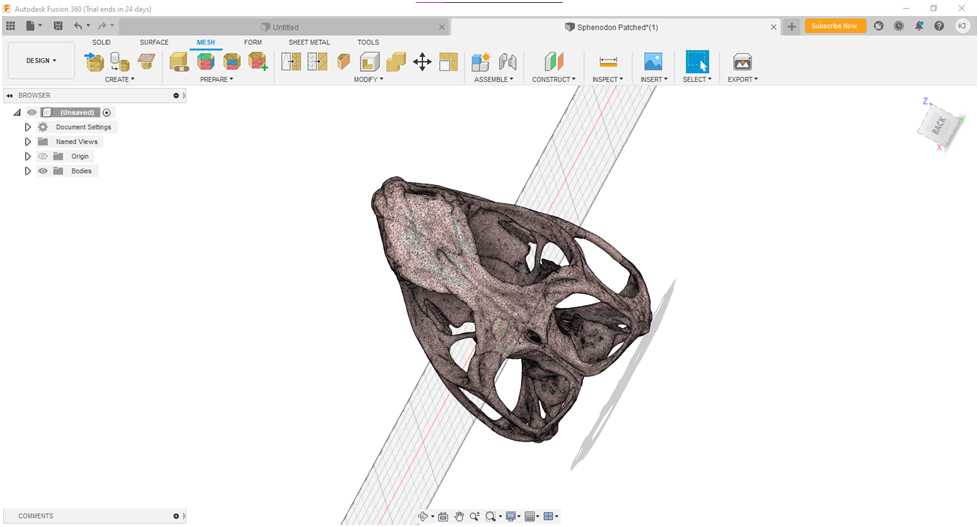The height and width of the screenshot is (527, 979).
Task: Activate the Select tool icon
Action: (697, 62)
